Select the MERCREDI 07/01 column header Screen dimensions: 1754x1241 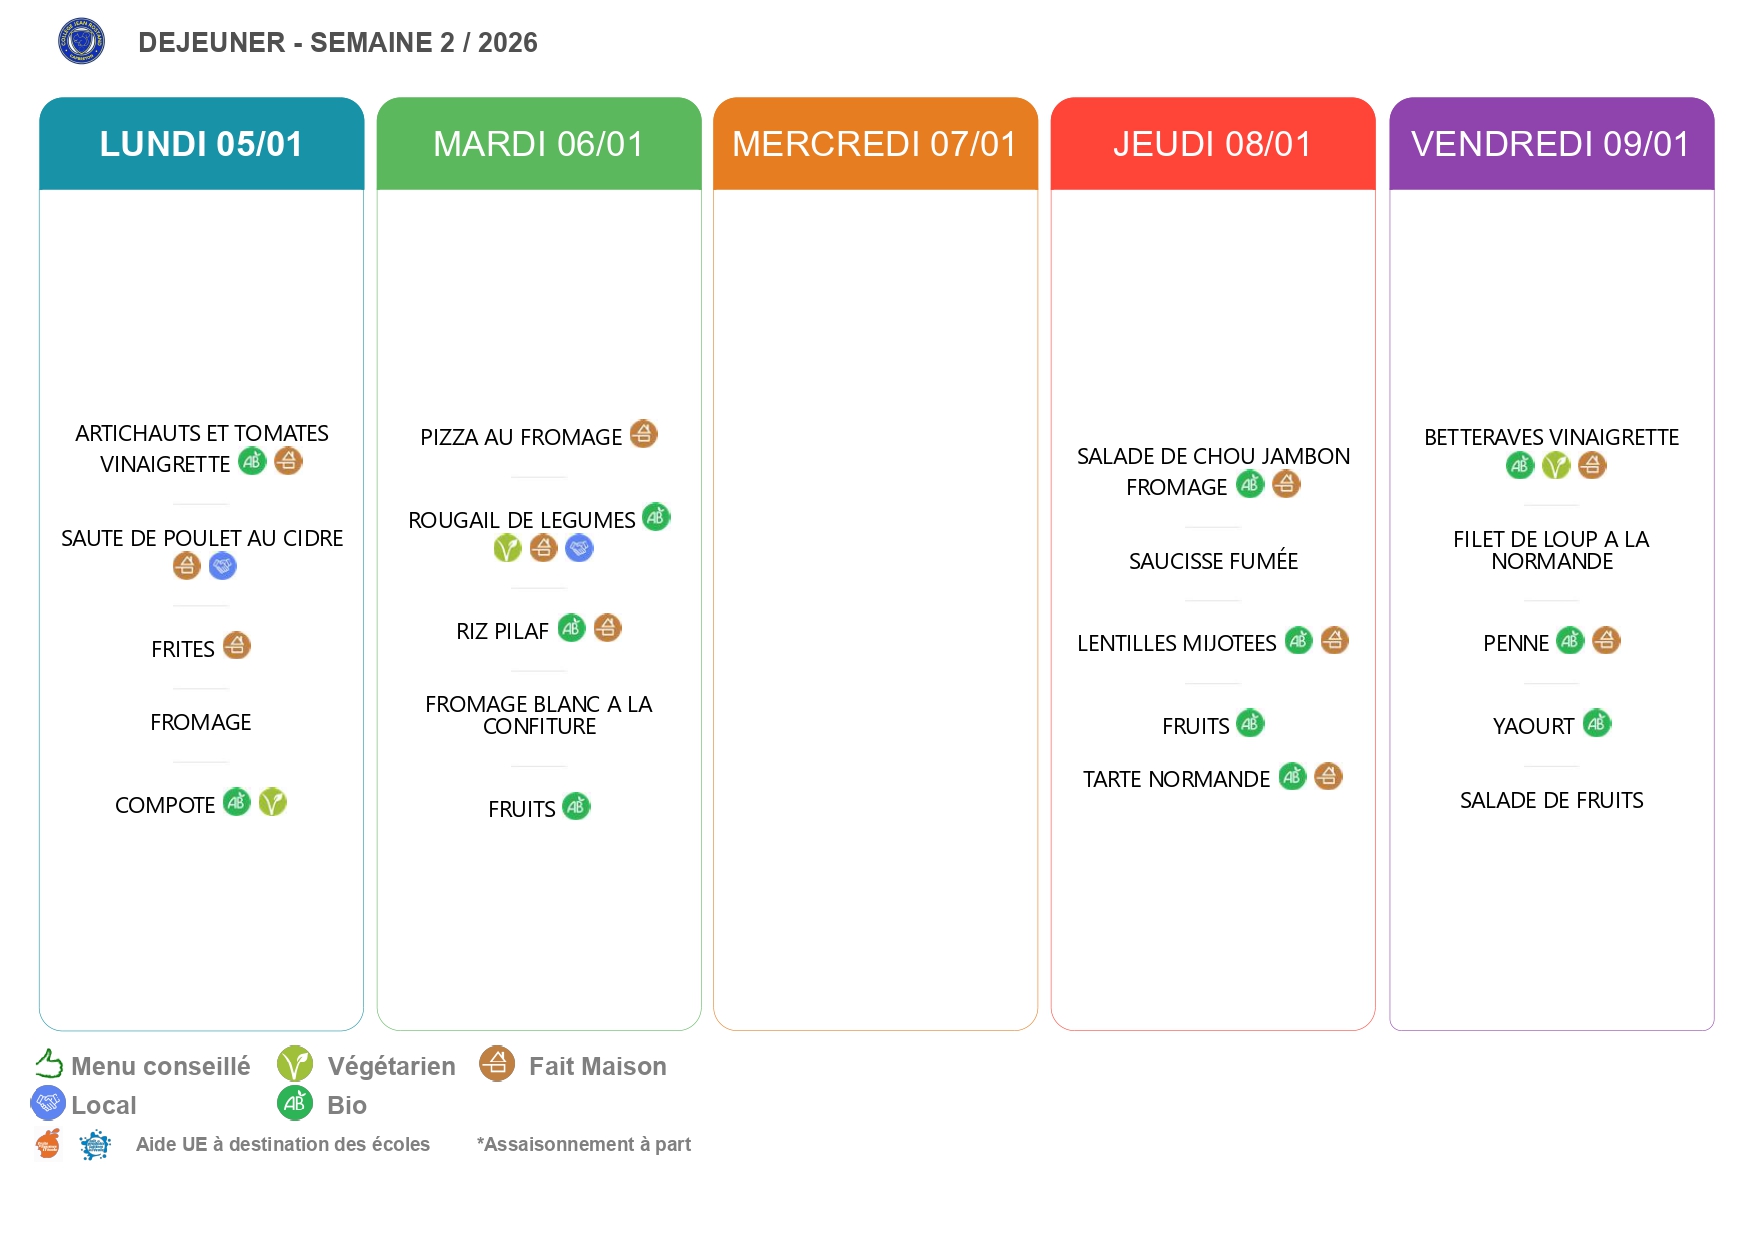pyautogui.click(x=875, y=144)
